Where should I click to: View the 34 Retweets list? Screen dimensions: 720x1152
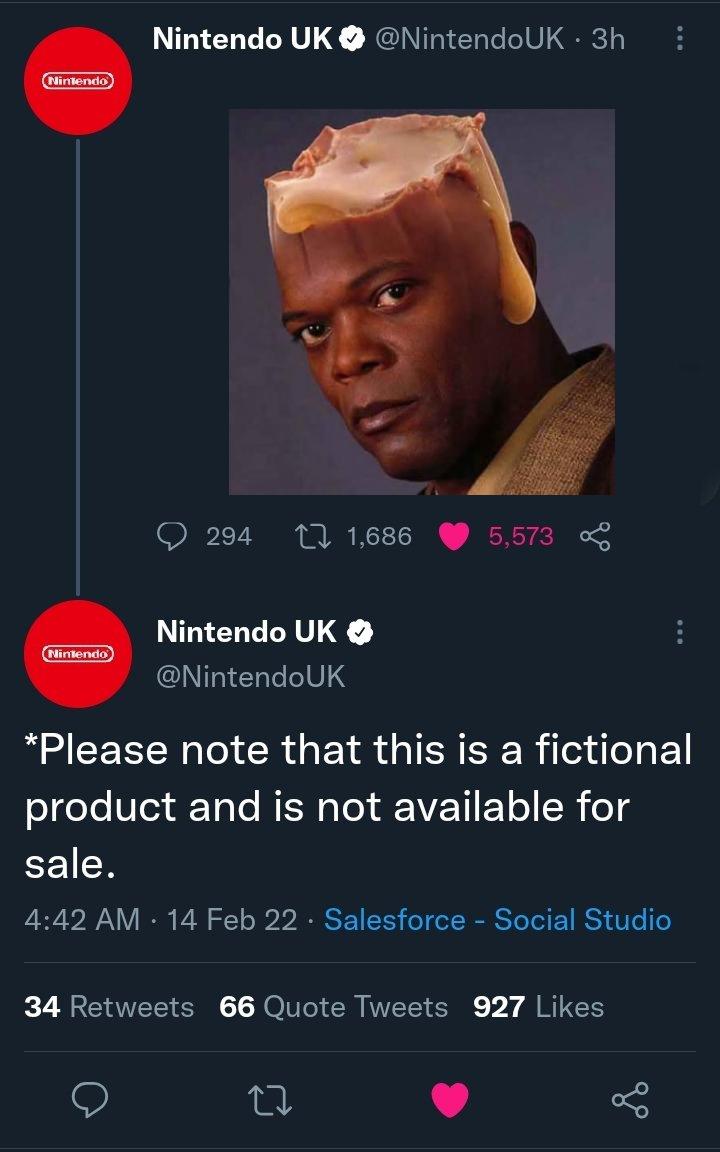[x=109, y=1006]
